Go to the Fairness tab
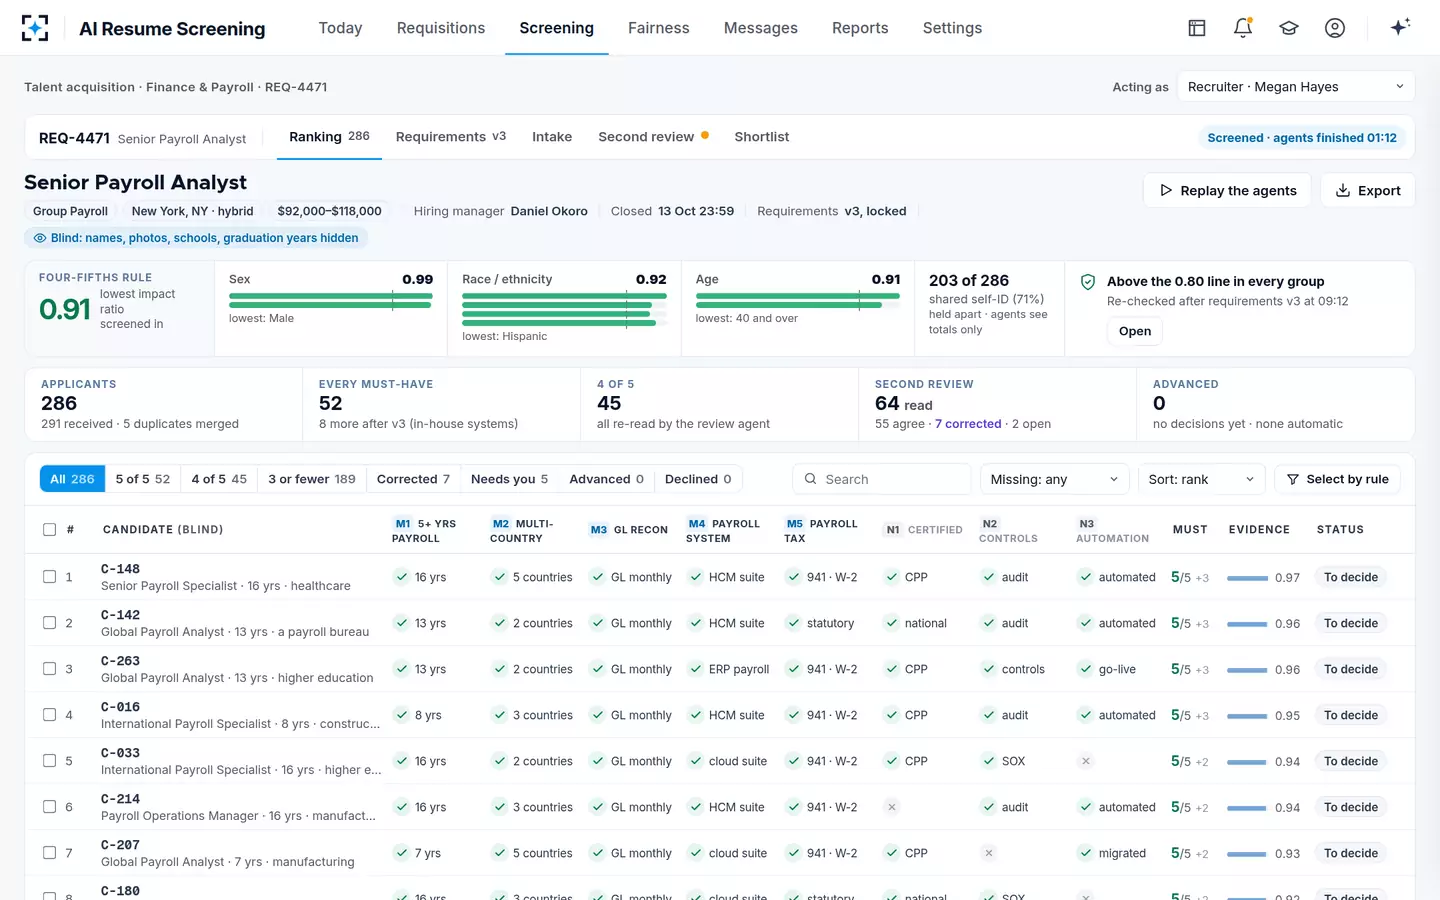This screenshot has width=1440, height=900. 658,28
